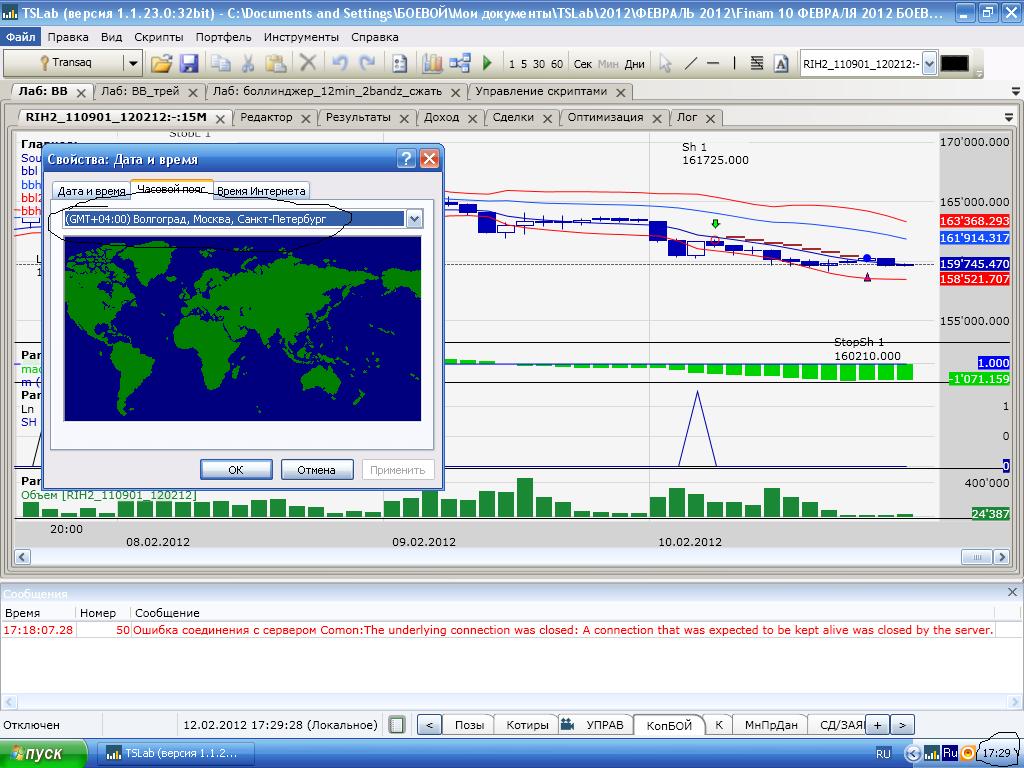Click the chart bars icon in toolbar
This screenshot has height=768, width=1024.
click(x=432, y=63)
